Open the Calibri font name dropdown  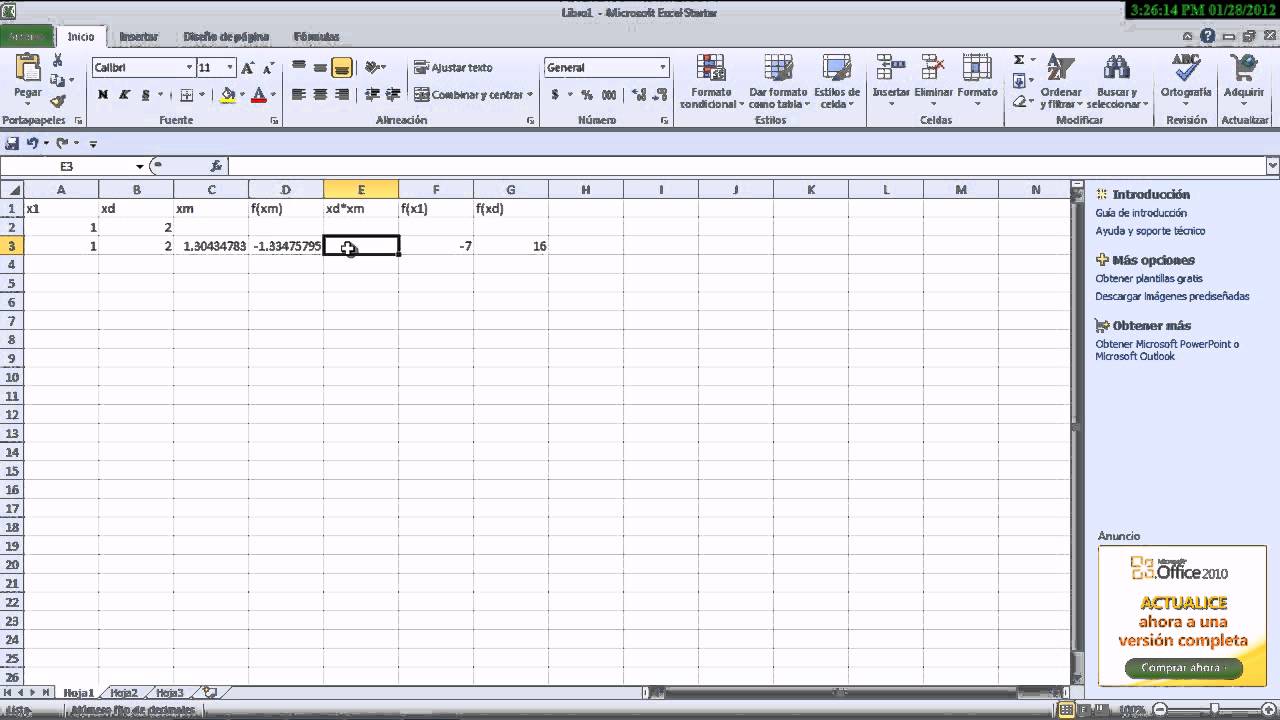(x=189, y=68)
